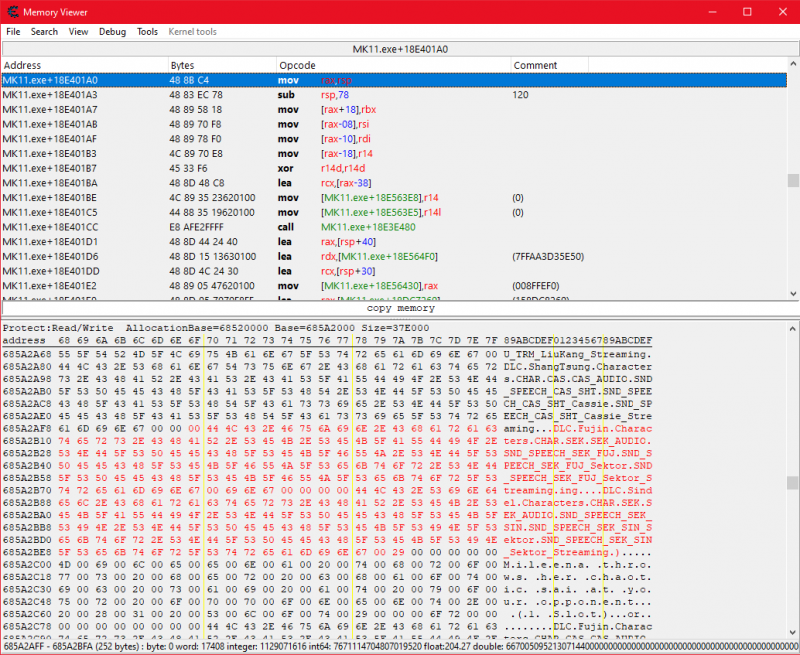The height and width of the screenshot is (655, 800).
Task: Click the MK11.exe+18E401A0 address header bar
Action: [400, 49]
